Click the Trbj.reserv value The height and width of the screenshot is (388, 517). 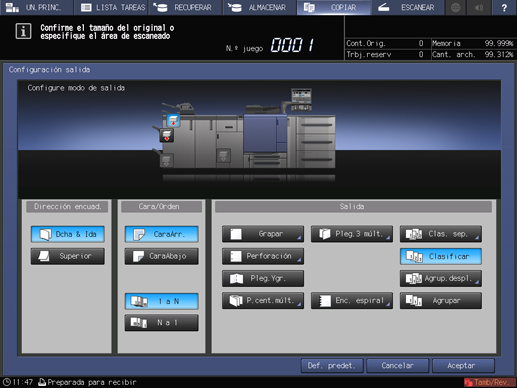pos(421,54)
